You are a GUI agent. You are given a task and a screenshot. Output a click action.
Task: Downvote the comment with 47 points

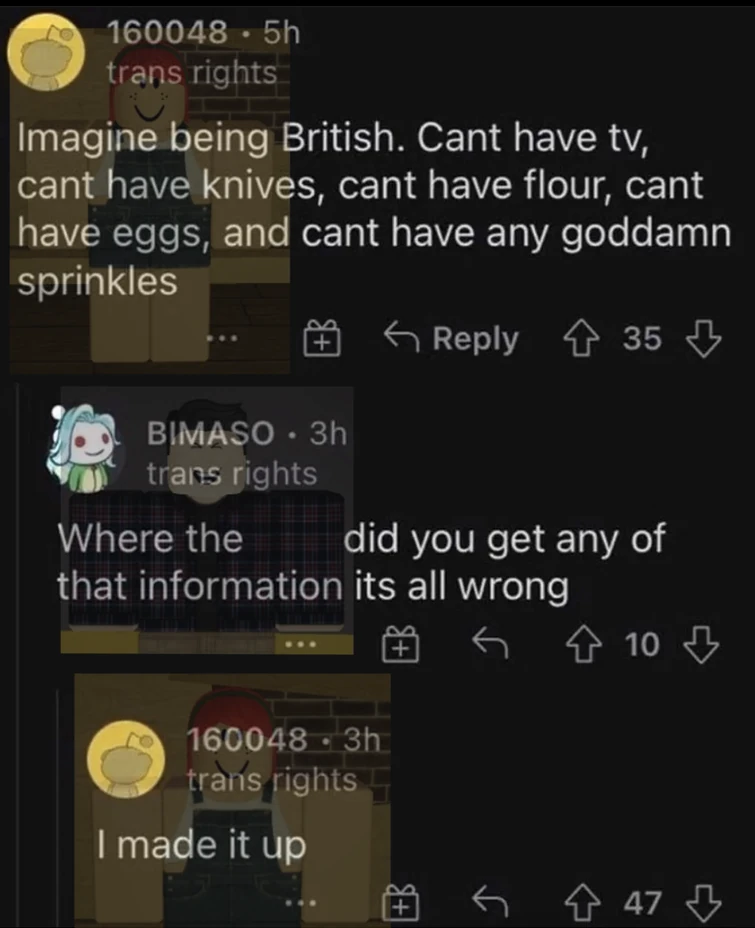click(x=703, y=903)
